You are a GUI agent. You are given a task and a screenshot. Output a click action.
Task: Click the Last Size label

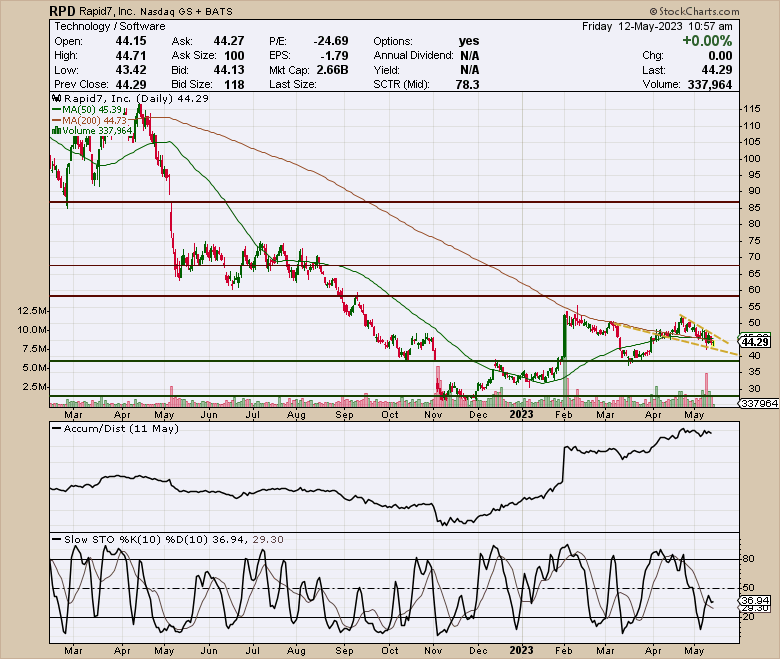coord(292,84)
